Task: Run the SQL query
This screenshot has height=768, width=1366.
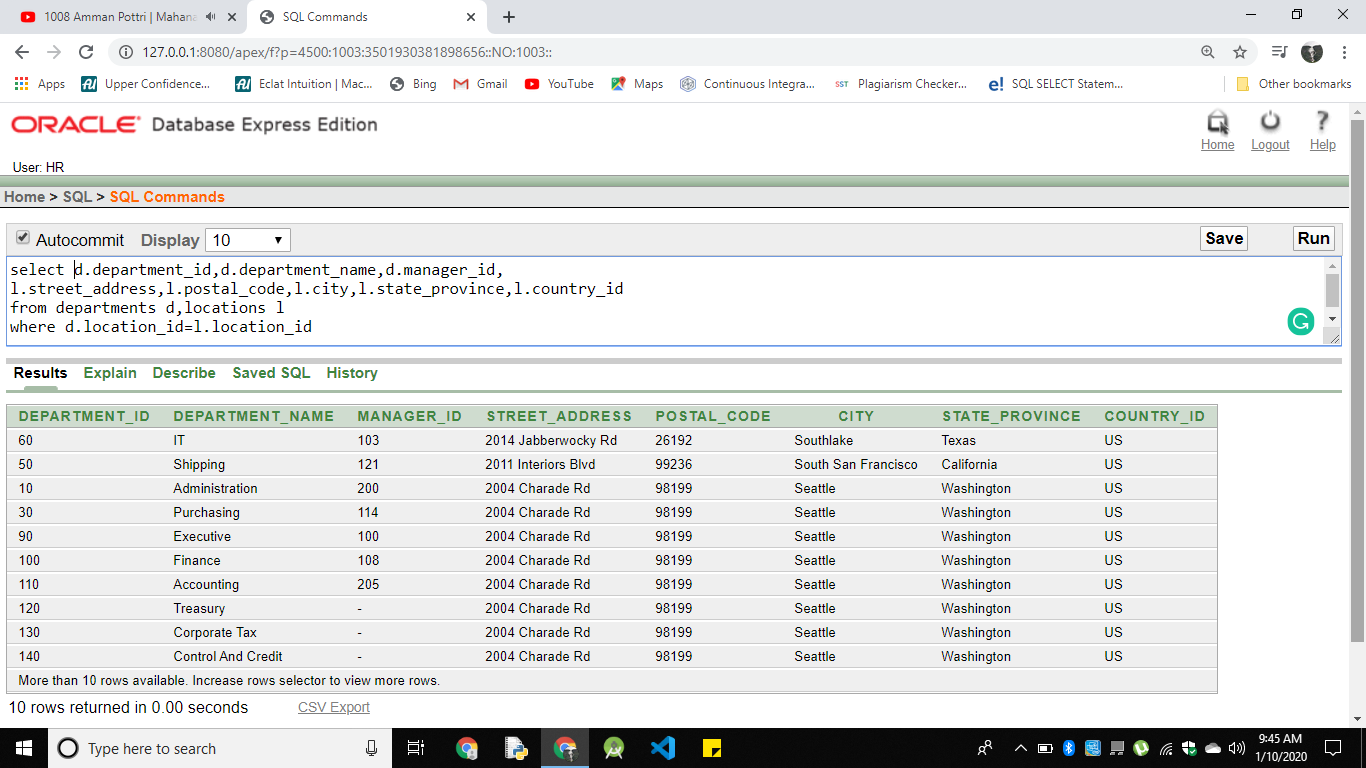Action: tap(1313, 238)
